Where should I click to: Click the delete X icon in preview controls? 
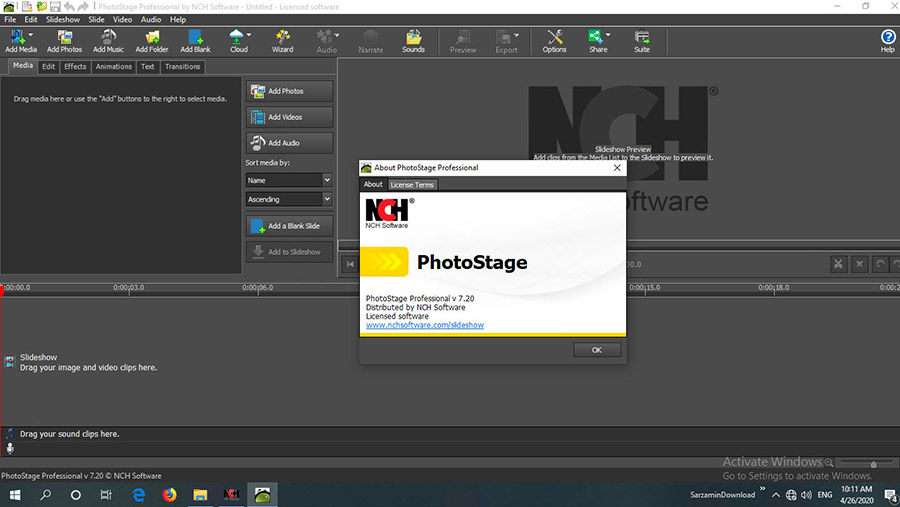859,264
